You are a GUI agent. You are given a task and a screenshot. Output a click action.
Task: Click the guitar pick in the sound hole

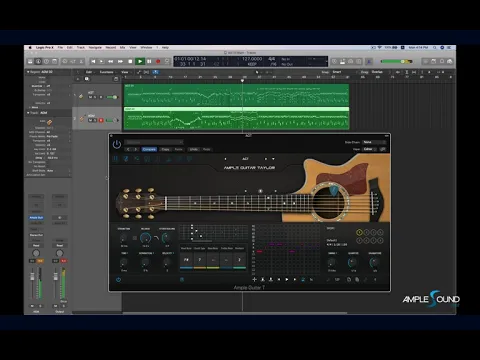[x=334, y=191]
